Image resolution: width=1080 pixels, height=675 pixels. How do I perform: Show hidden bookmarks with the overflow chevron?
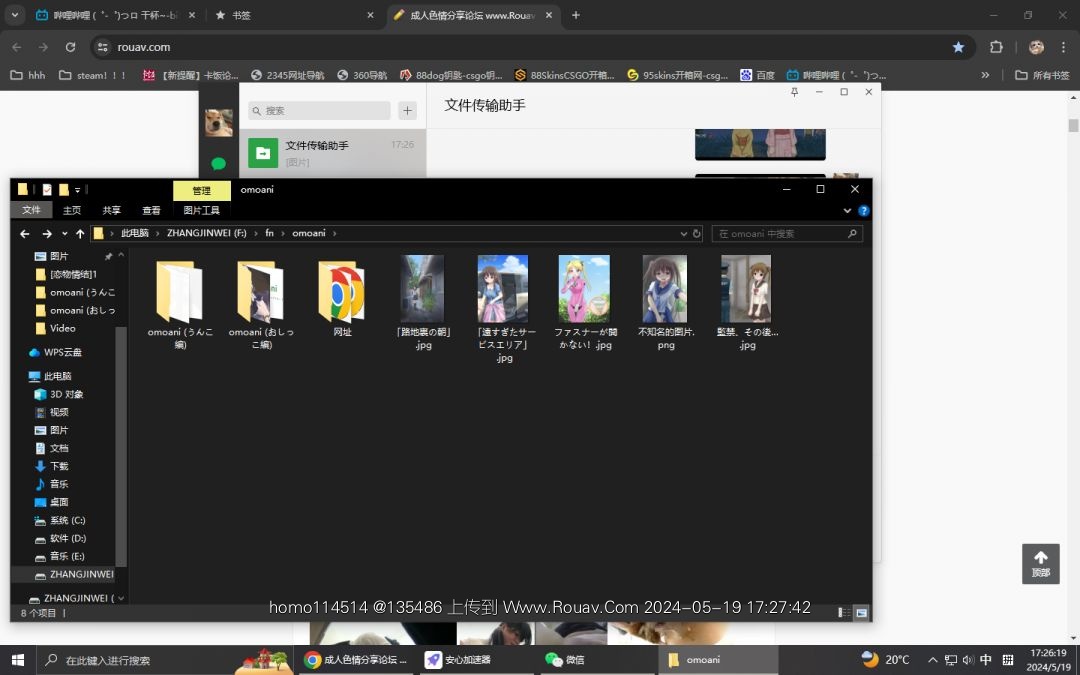985,75
